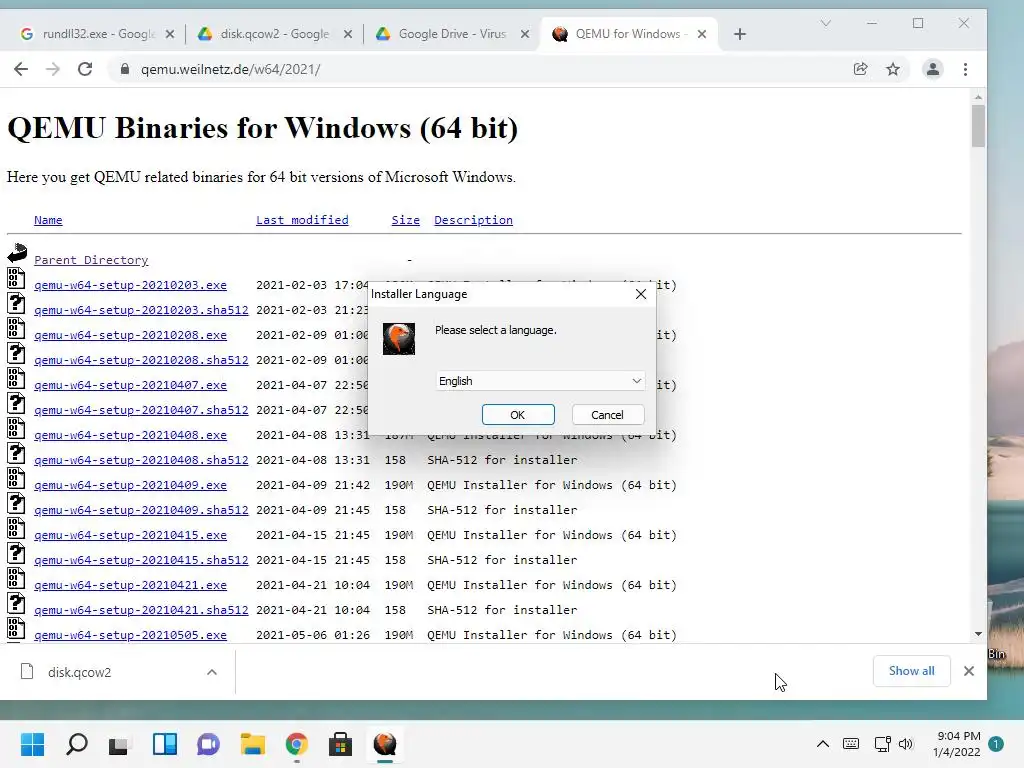This screenshot has width=1024, height=768.
Task: Open qemu-w64-setup-20210415.sha512 link
Action: point(141,560)
